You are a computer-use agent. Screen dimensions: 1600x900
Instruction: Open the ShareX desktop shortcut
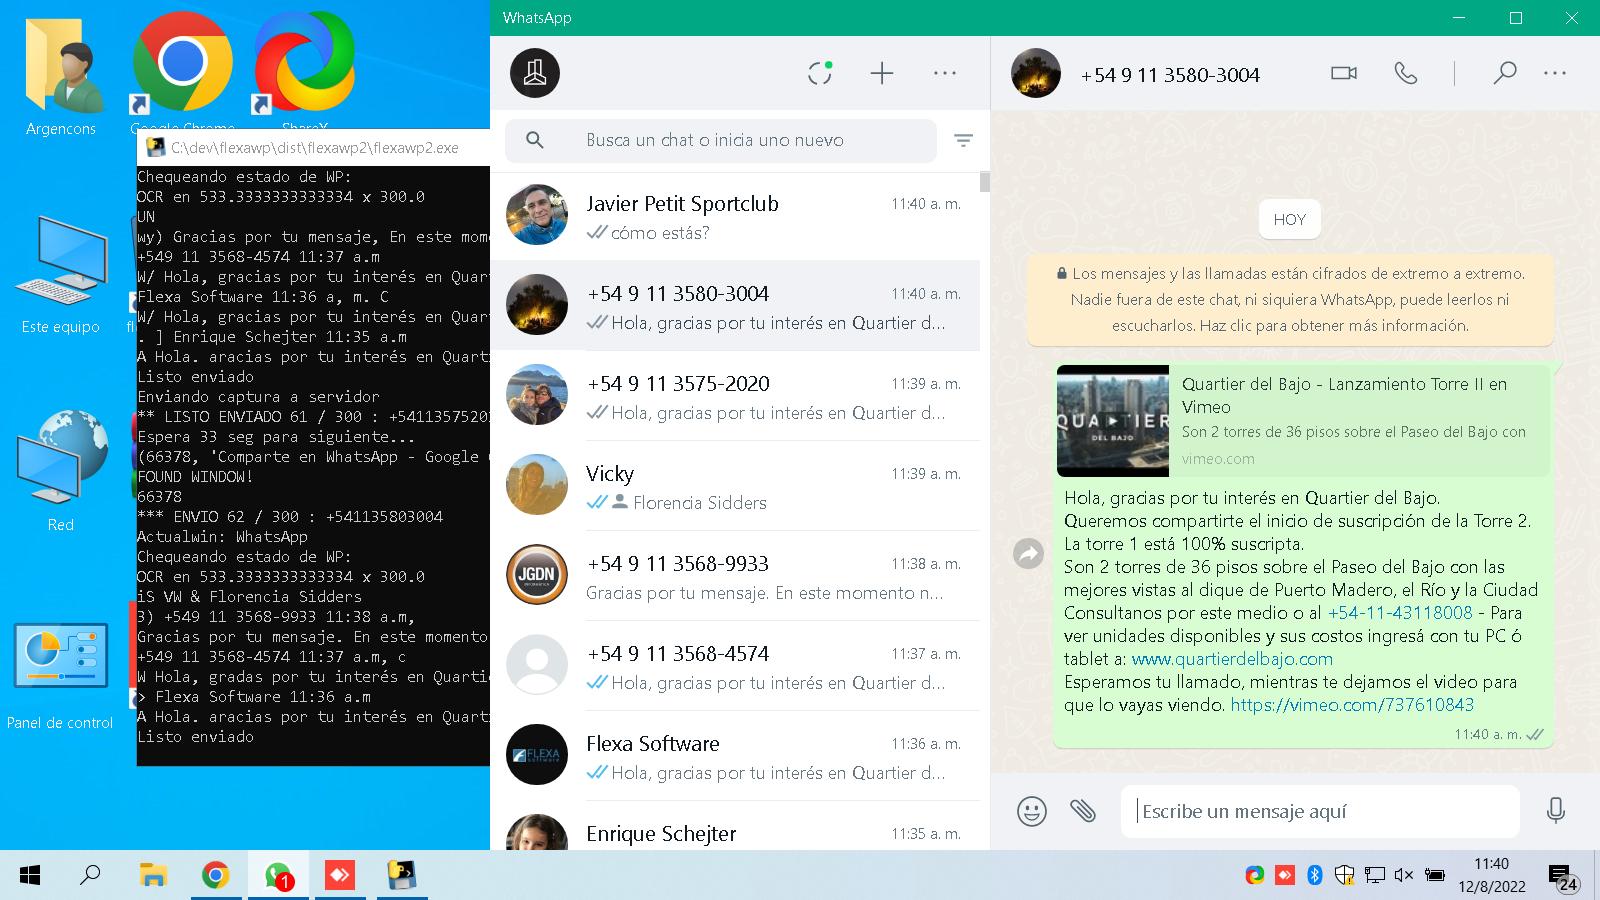click(x=304, y=72)
